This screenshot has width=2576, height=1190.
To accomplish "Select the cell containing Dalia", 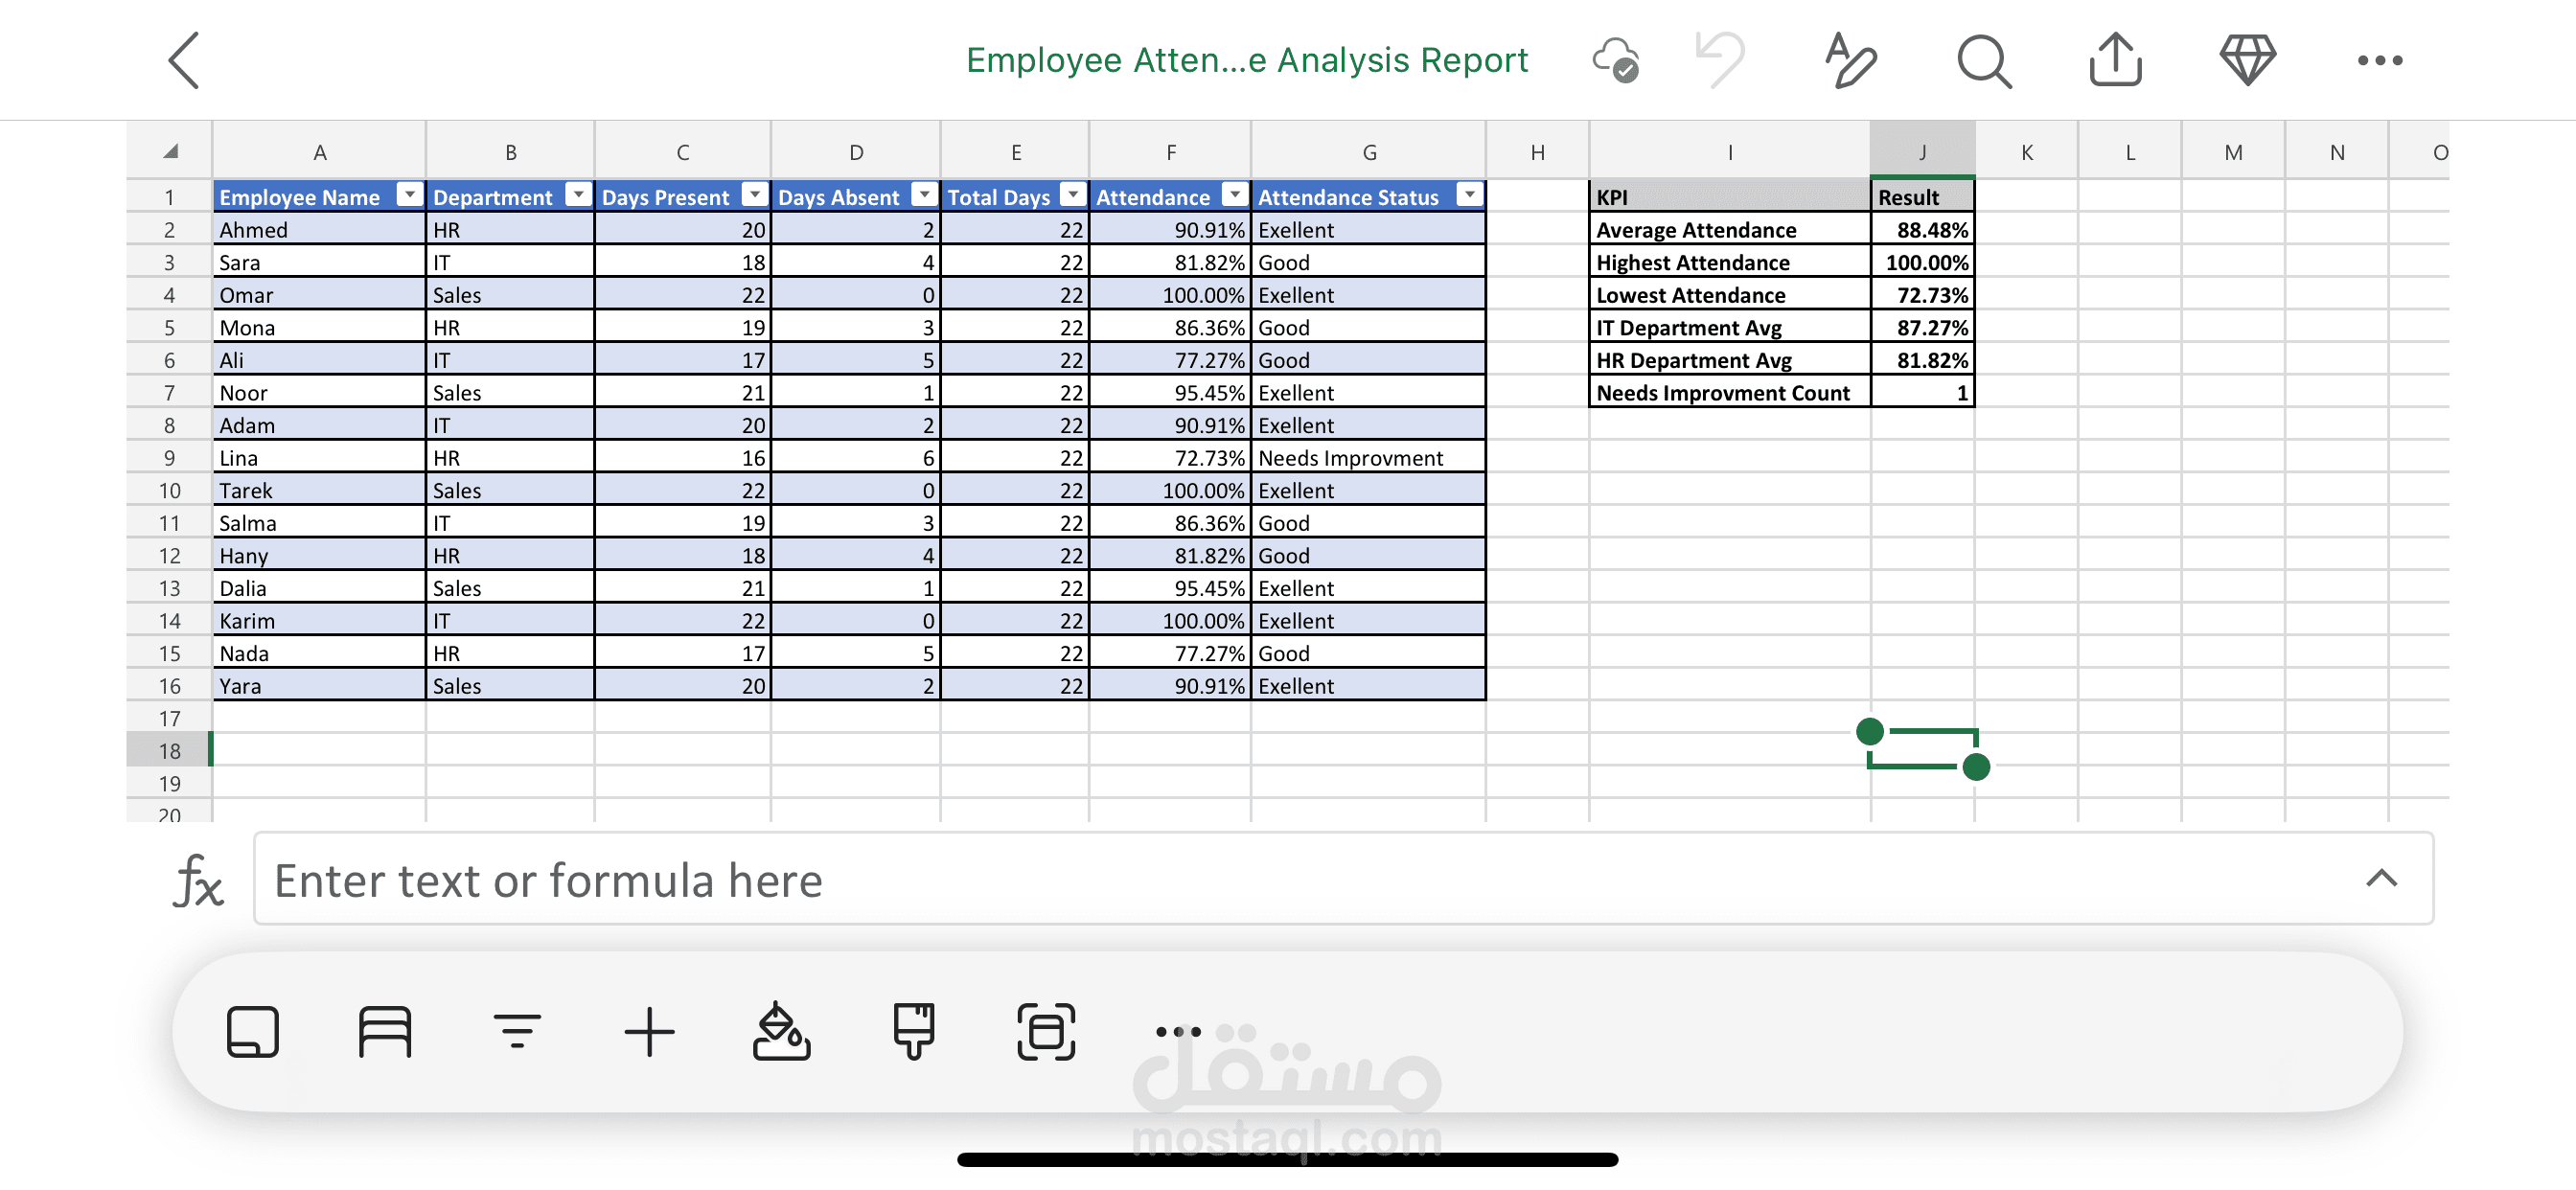I will click(319, 588).
